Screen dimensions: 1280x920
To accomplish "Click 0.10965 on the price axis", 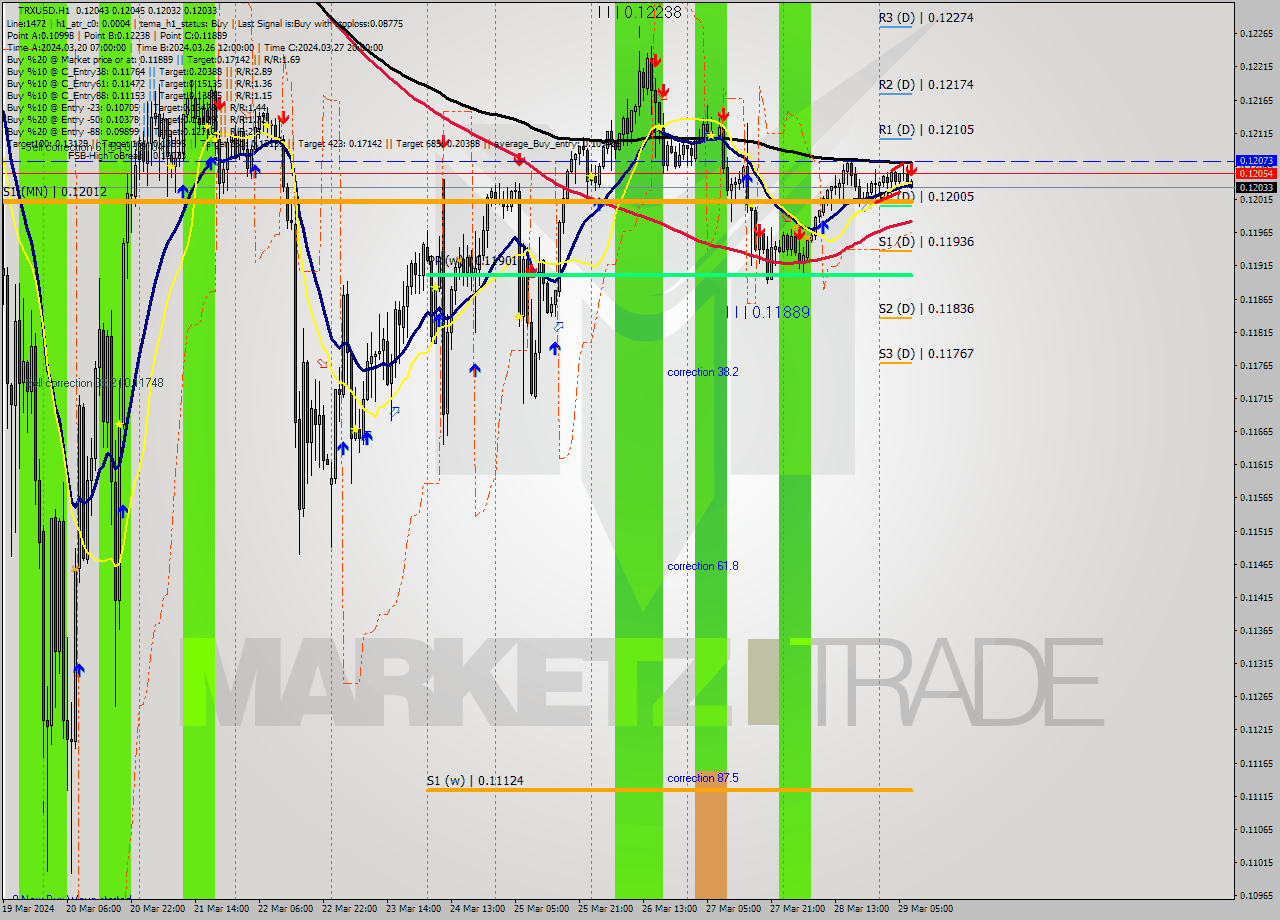I will [1255, 896].
